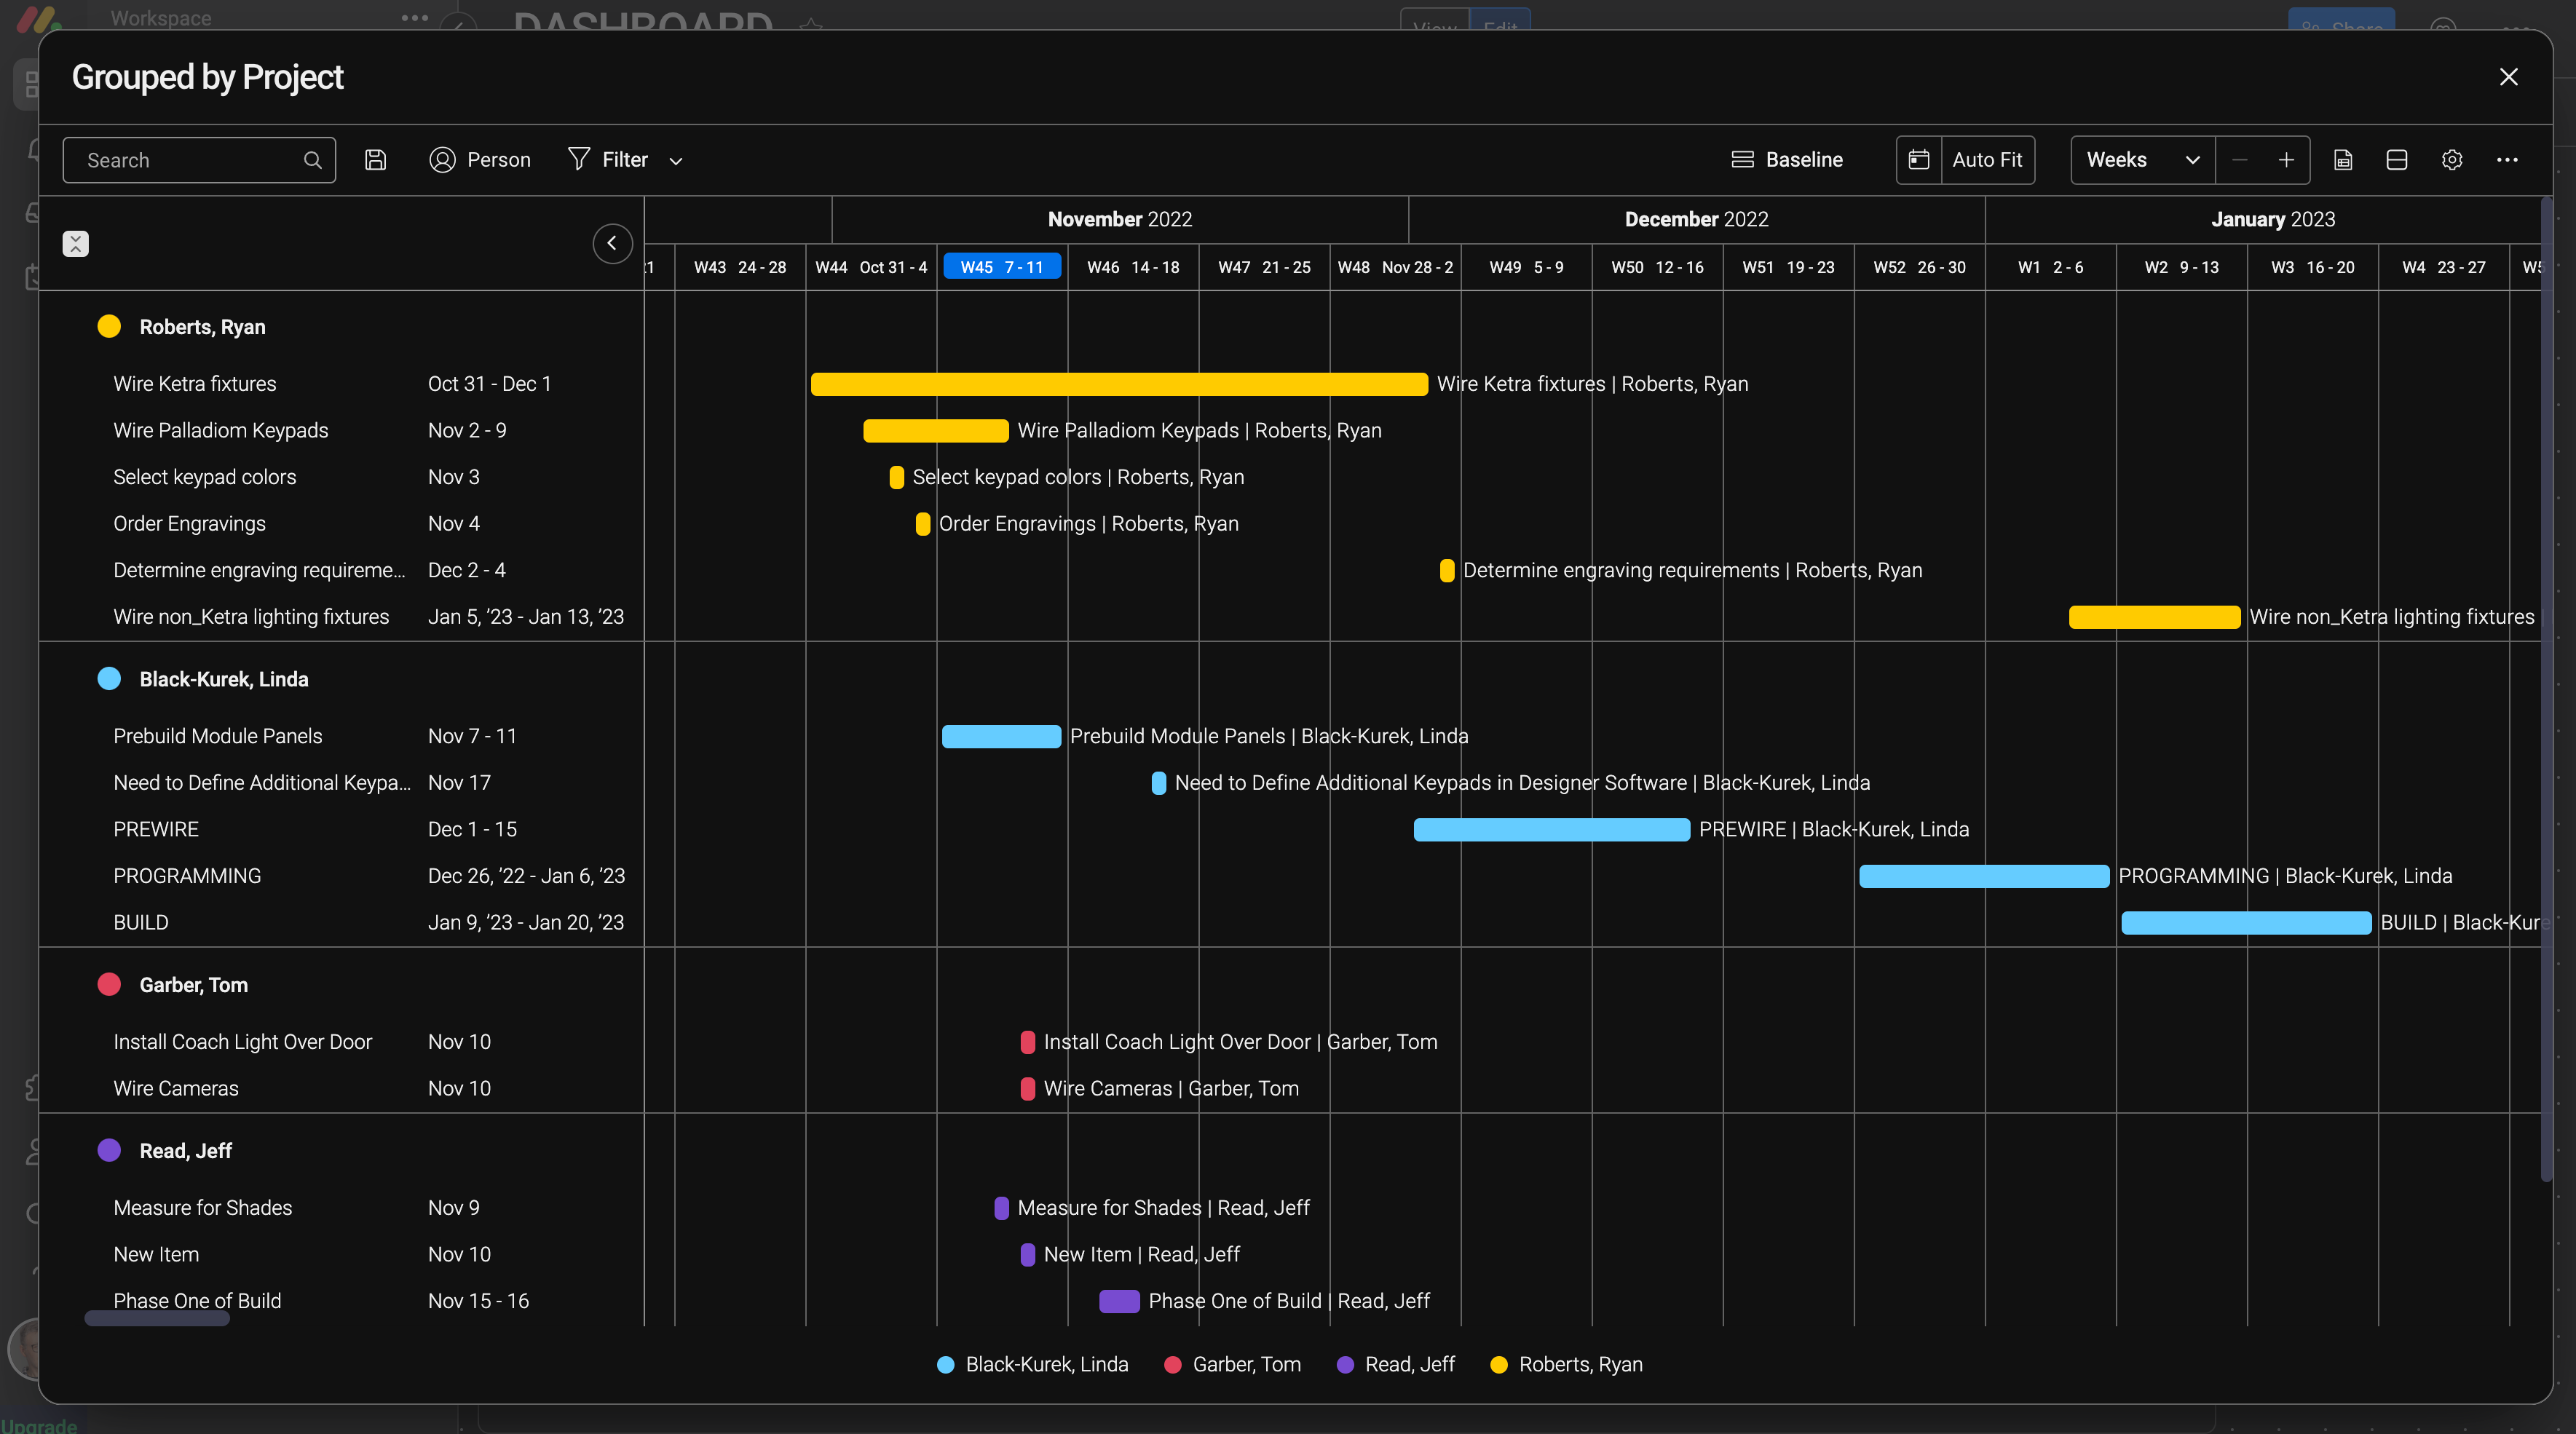Click the blue dot next to Black-Kurek, Linda group
The image size is (2576, 1434).
click(x=109, y=679)
